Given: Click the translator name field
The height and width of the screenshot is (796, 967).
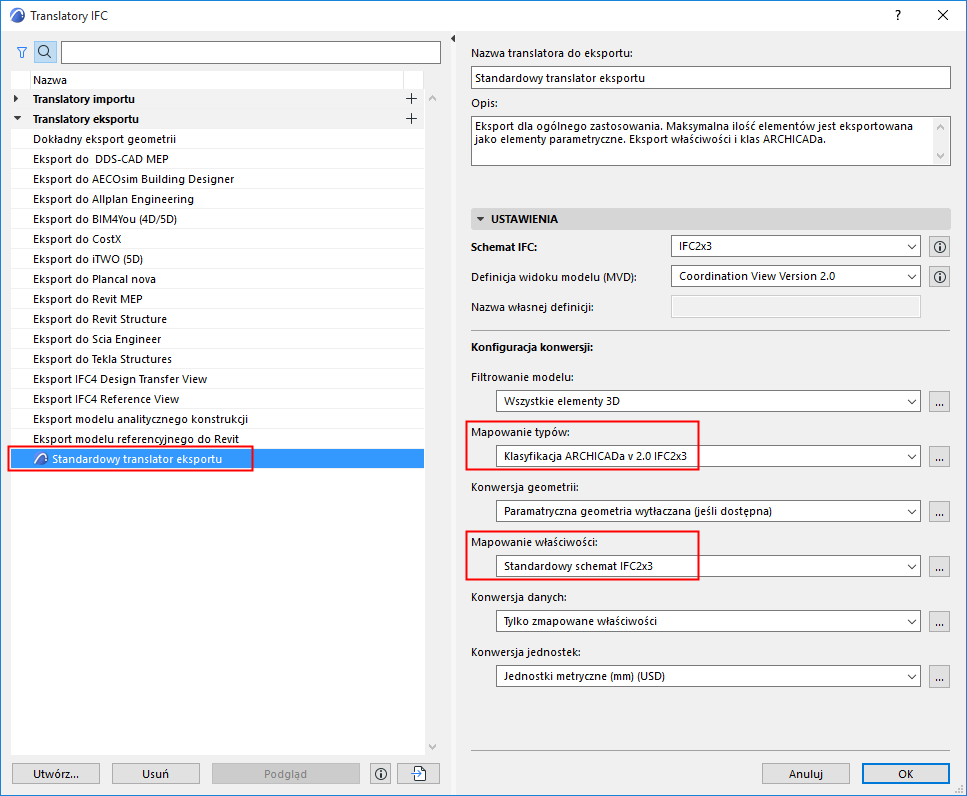Looking at the screenshot, I should 710,78.
